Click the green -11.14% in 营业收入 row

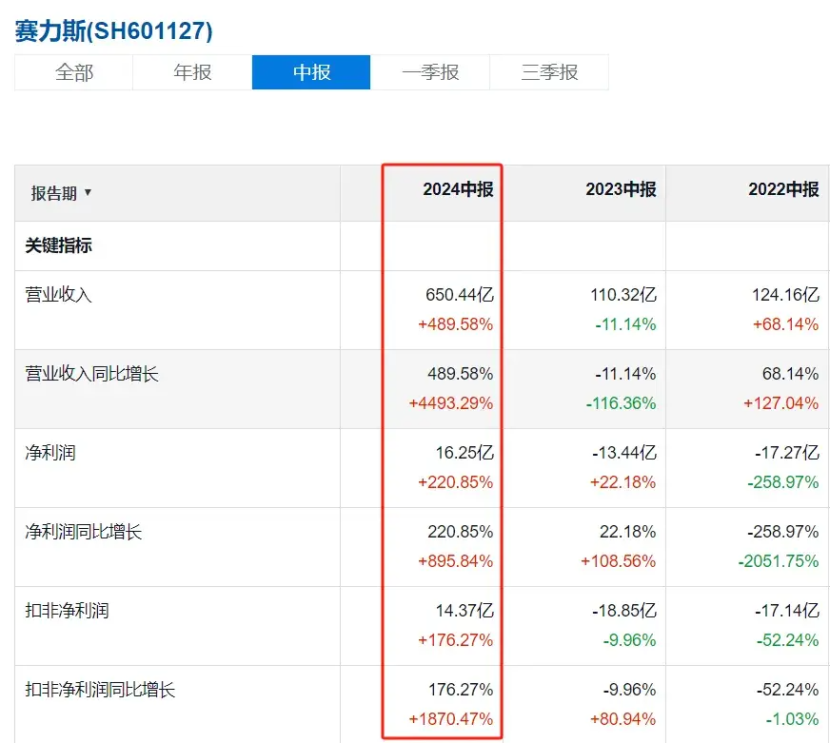pyautogui.click(x=626, y=324)
